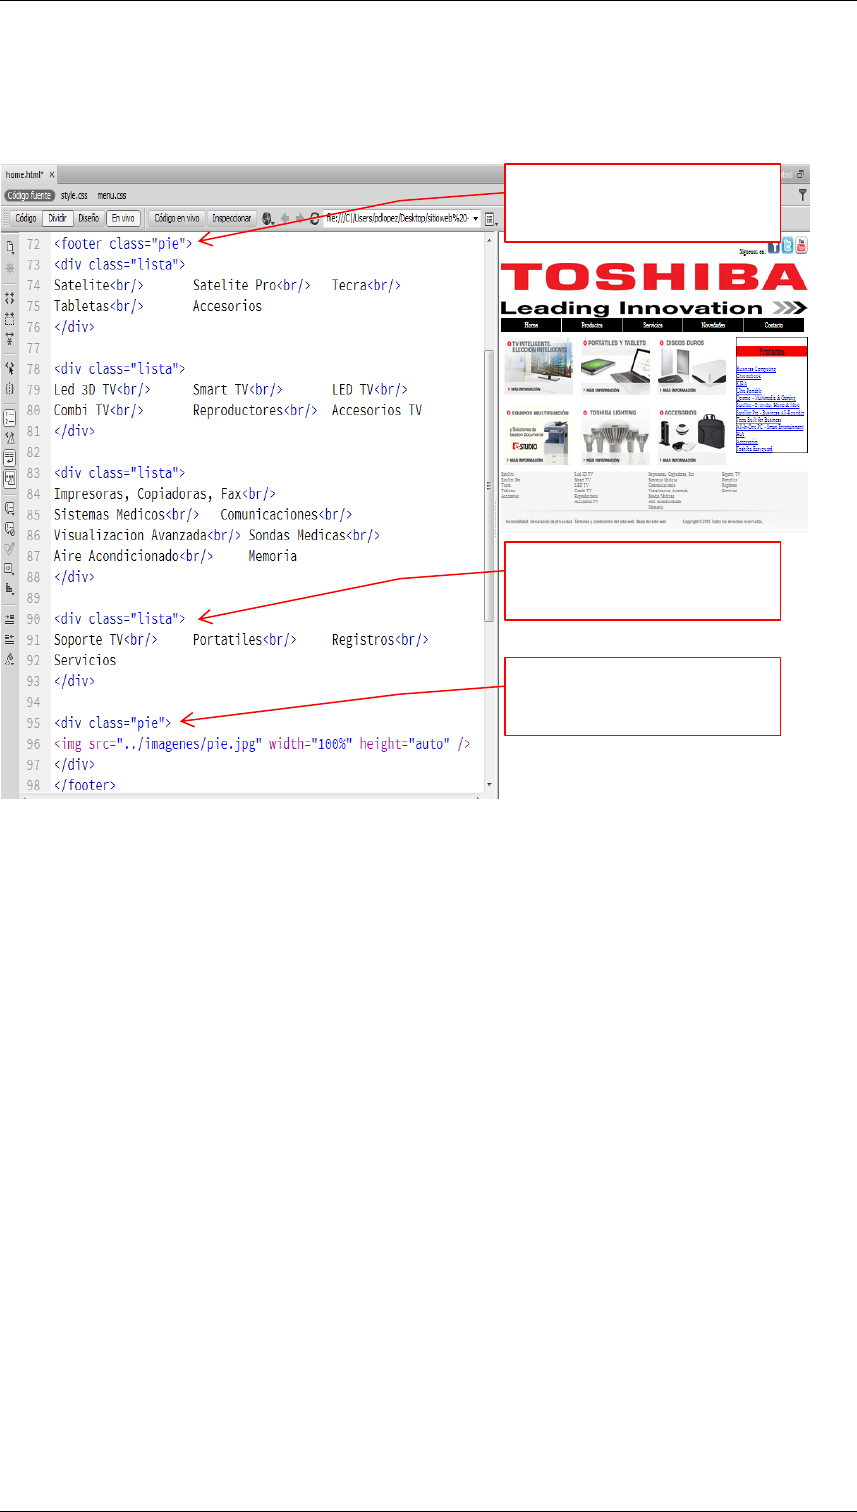The image size is (857, 1512).
Task: Click the funnel filter icon
Action: [x=803, y=194]
